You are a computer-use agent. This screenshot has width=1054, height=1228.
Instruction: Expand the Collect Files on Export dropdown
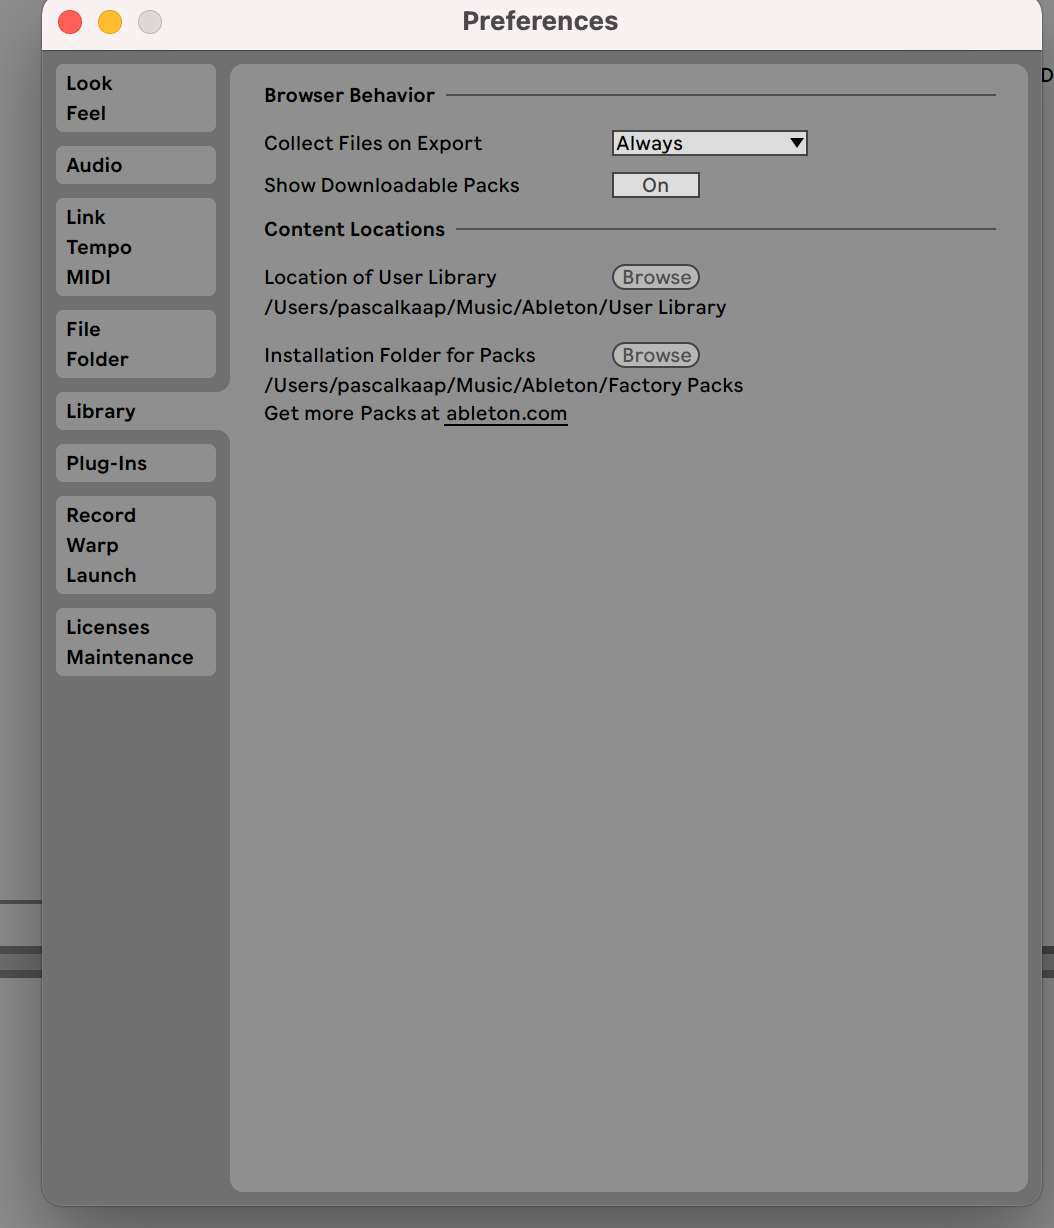[709, 143]
